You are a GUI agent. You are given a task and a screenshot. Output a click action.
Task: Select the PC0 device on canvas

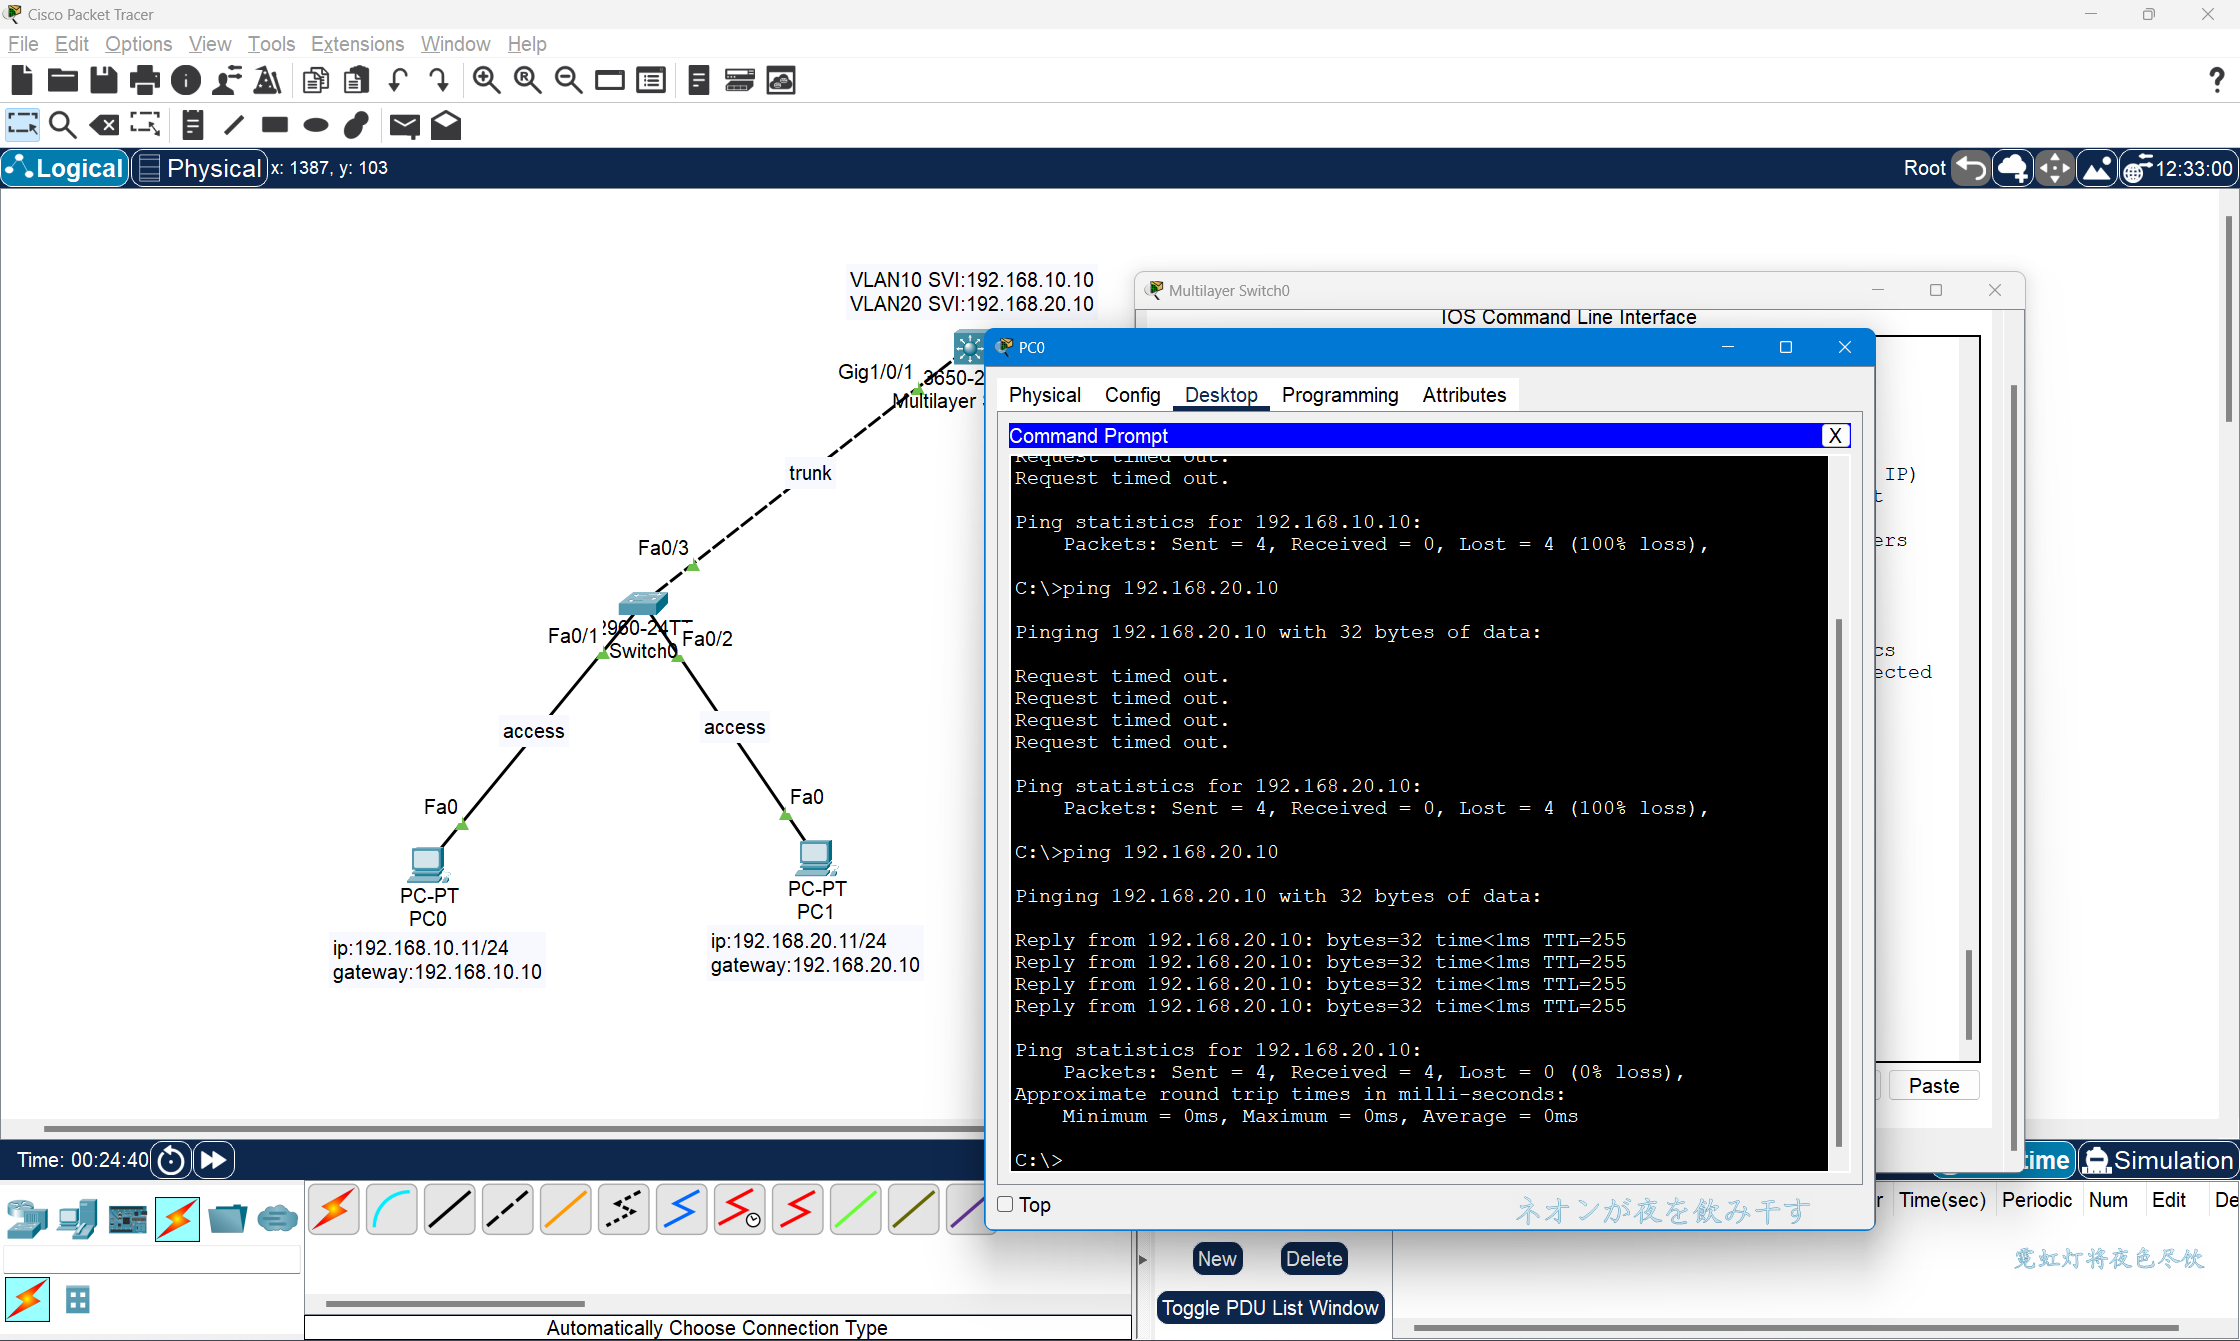(428, 863)
